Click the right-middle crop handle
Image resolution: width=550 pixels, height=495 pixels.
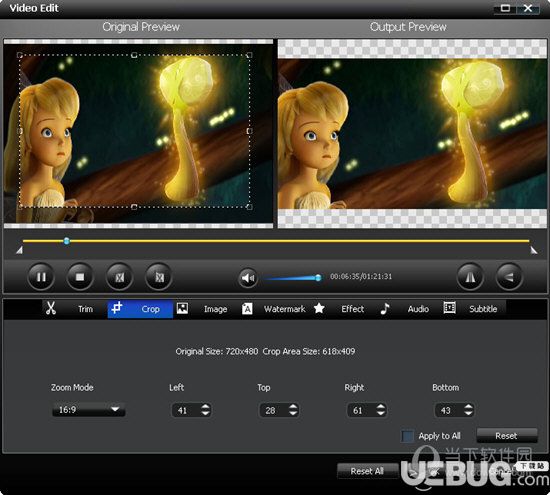point(249,131)
